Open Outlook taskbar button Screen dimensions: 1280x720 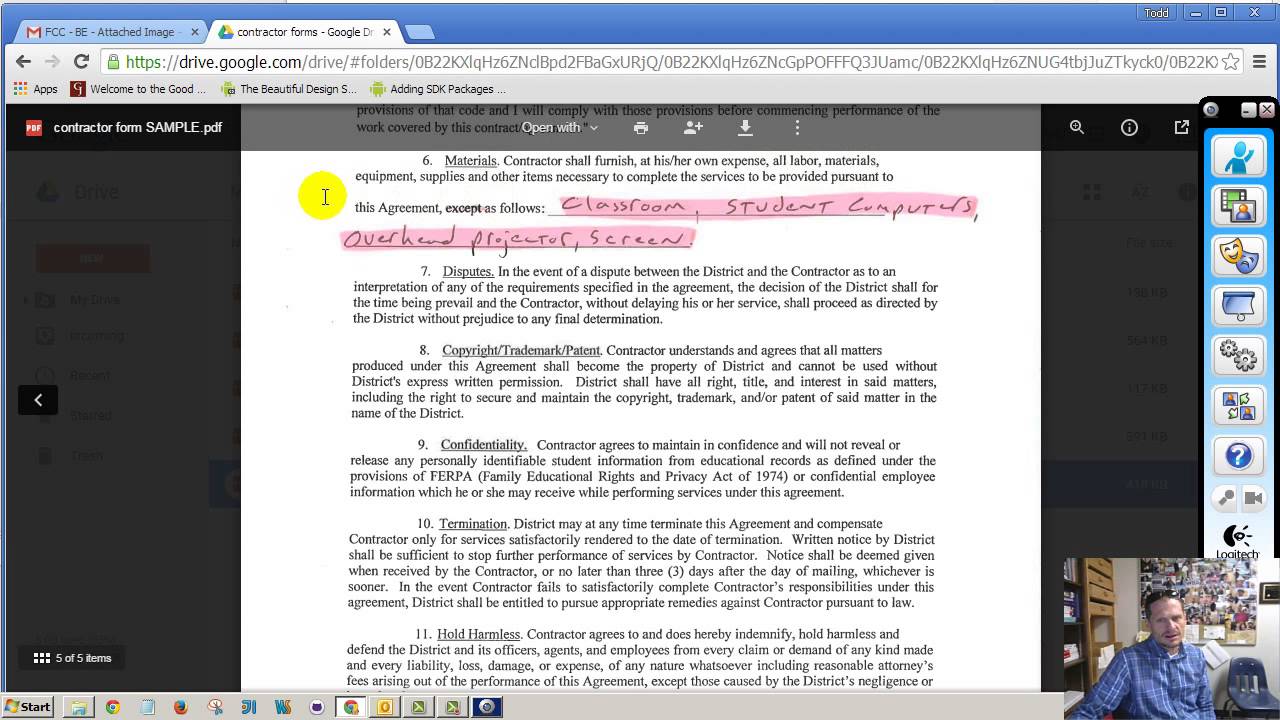point(385,707)
